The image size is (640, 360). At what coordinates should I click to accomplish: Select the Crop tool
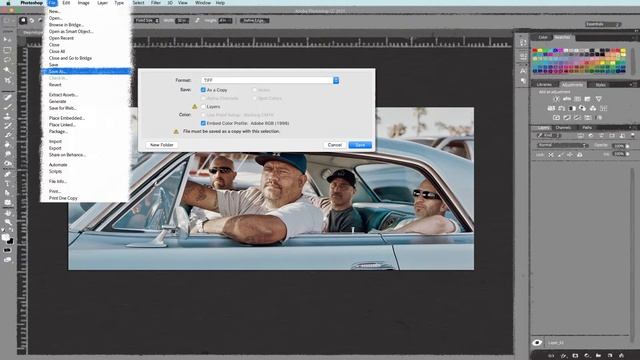7,80
